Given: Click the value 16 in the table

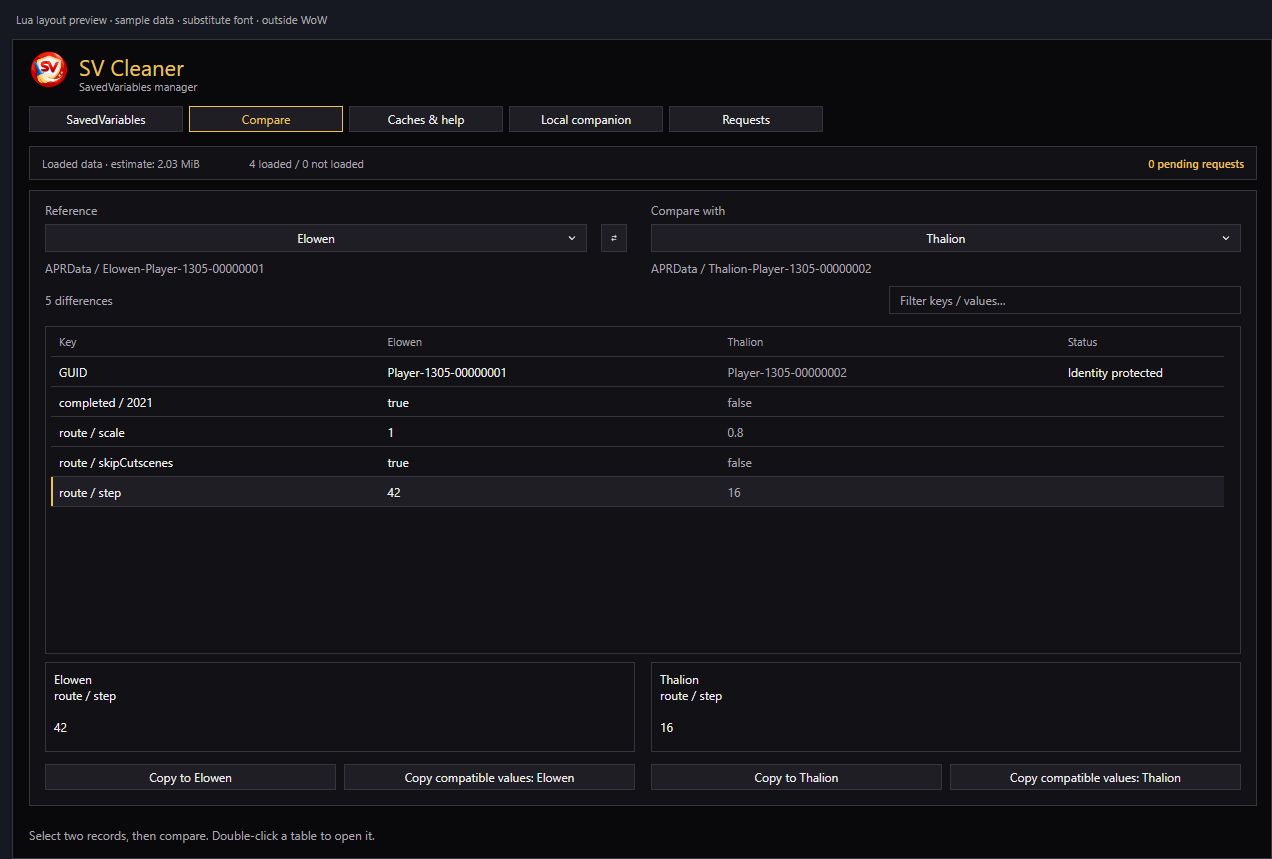Looking at the screenshot, I should [x=734, y=492].
